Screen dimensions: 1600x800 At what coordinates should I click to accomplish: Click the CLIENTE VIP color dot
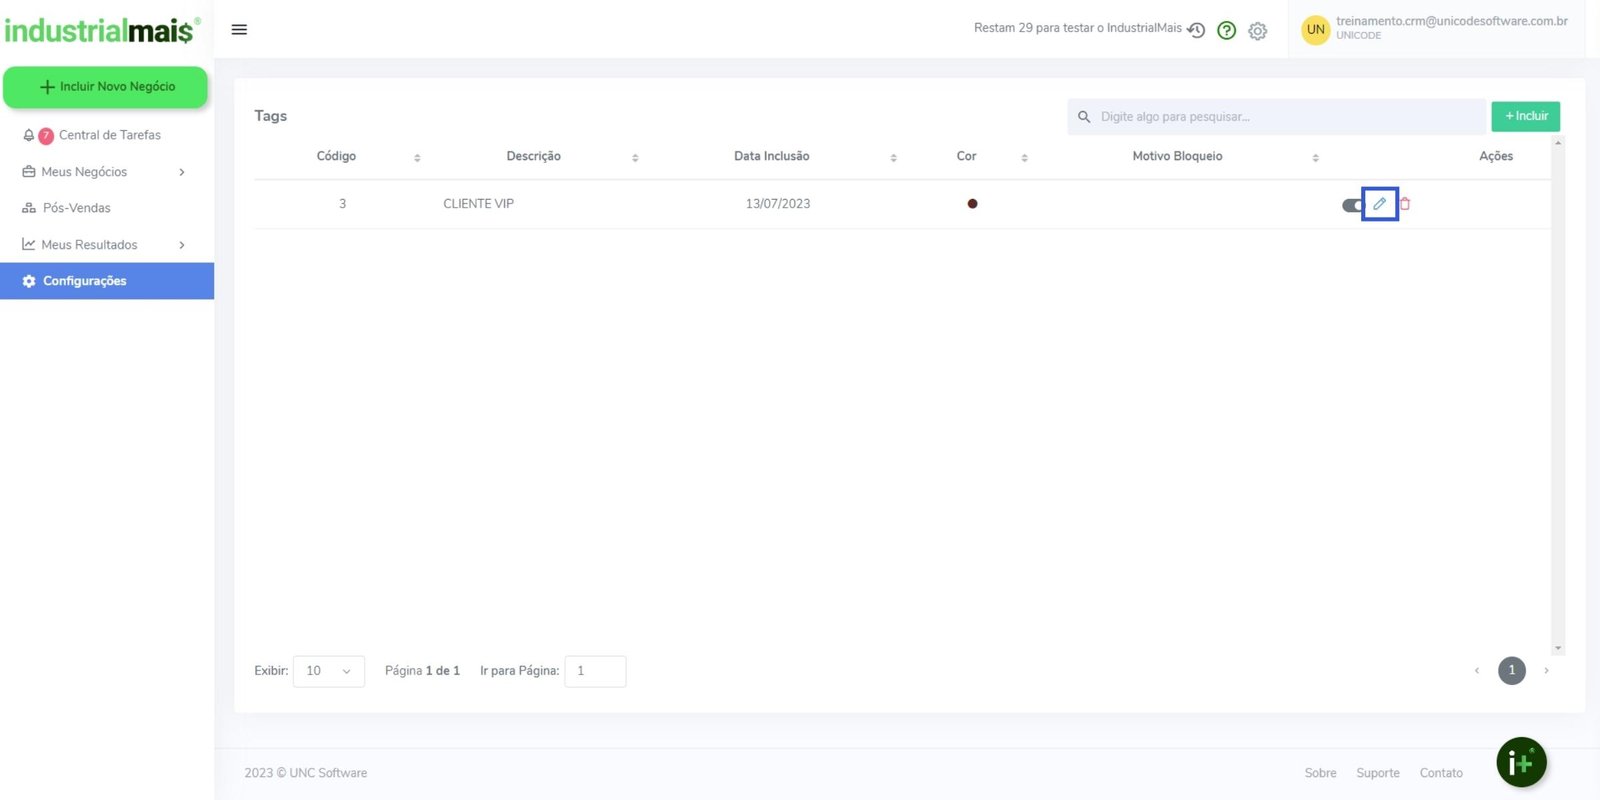tap(972, 204)
